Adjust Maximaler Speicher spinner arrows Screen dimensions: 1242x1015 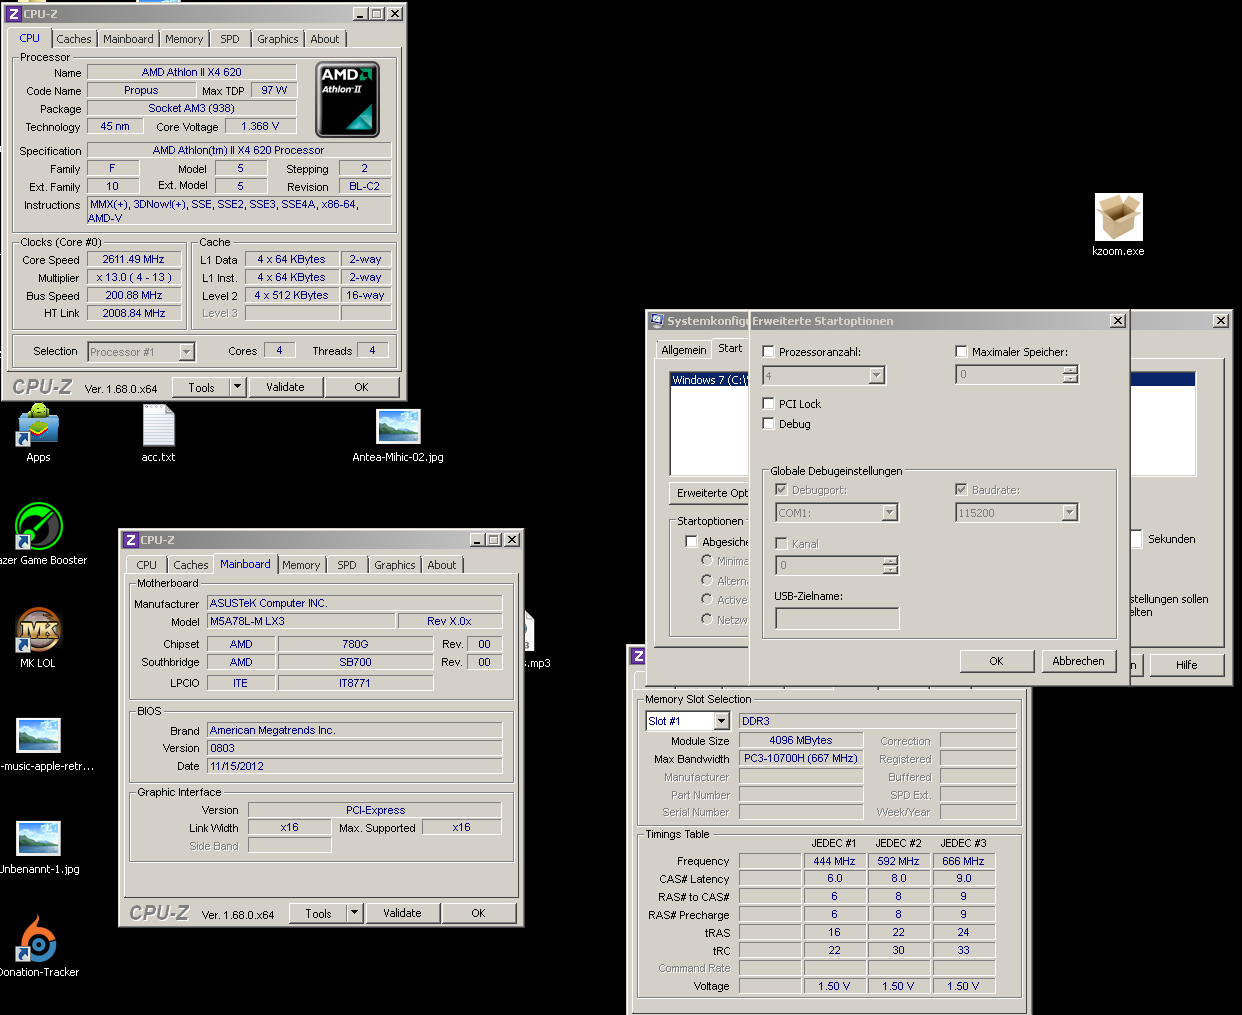click(x=1070, y=374)
